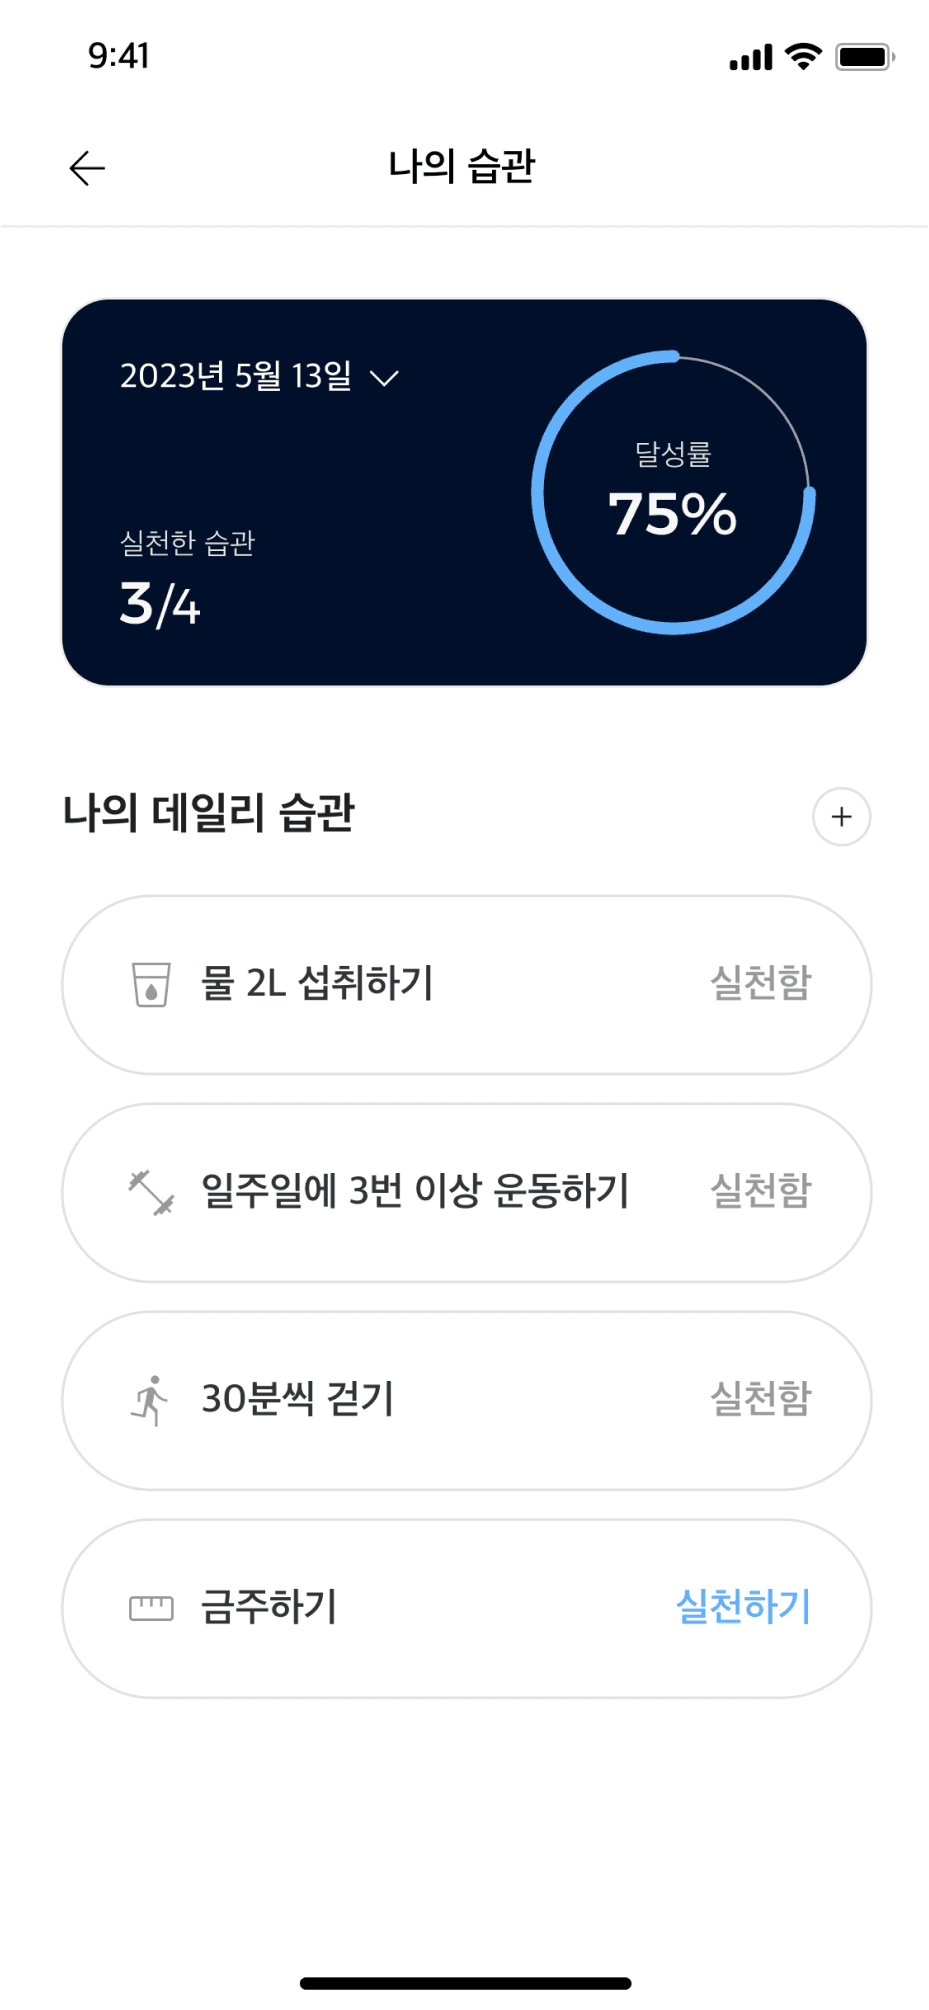Screen dimensions: 929x2010
Task: Click the plus icon to add habit
Action: 841,817
